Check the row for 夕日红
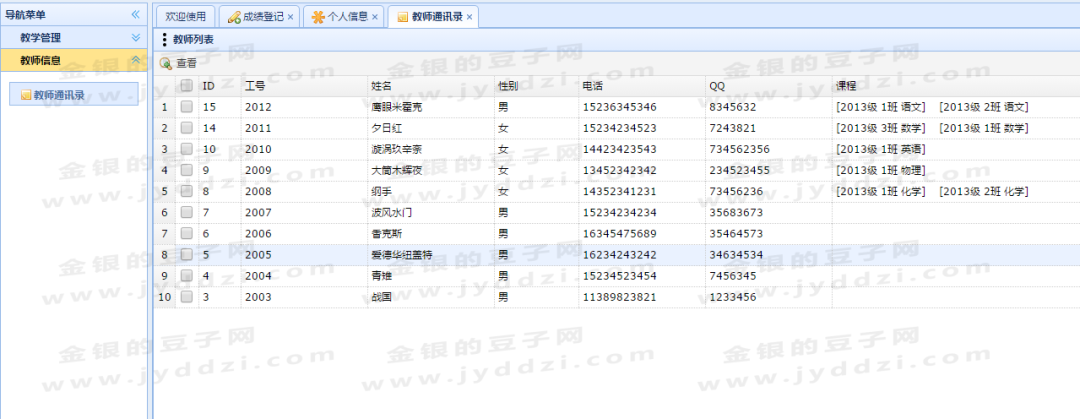Viewport: 1080px width, 419px height. tap(187, 128)
